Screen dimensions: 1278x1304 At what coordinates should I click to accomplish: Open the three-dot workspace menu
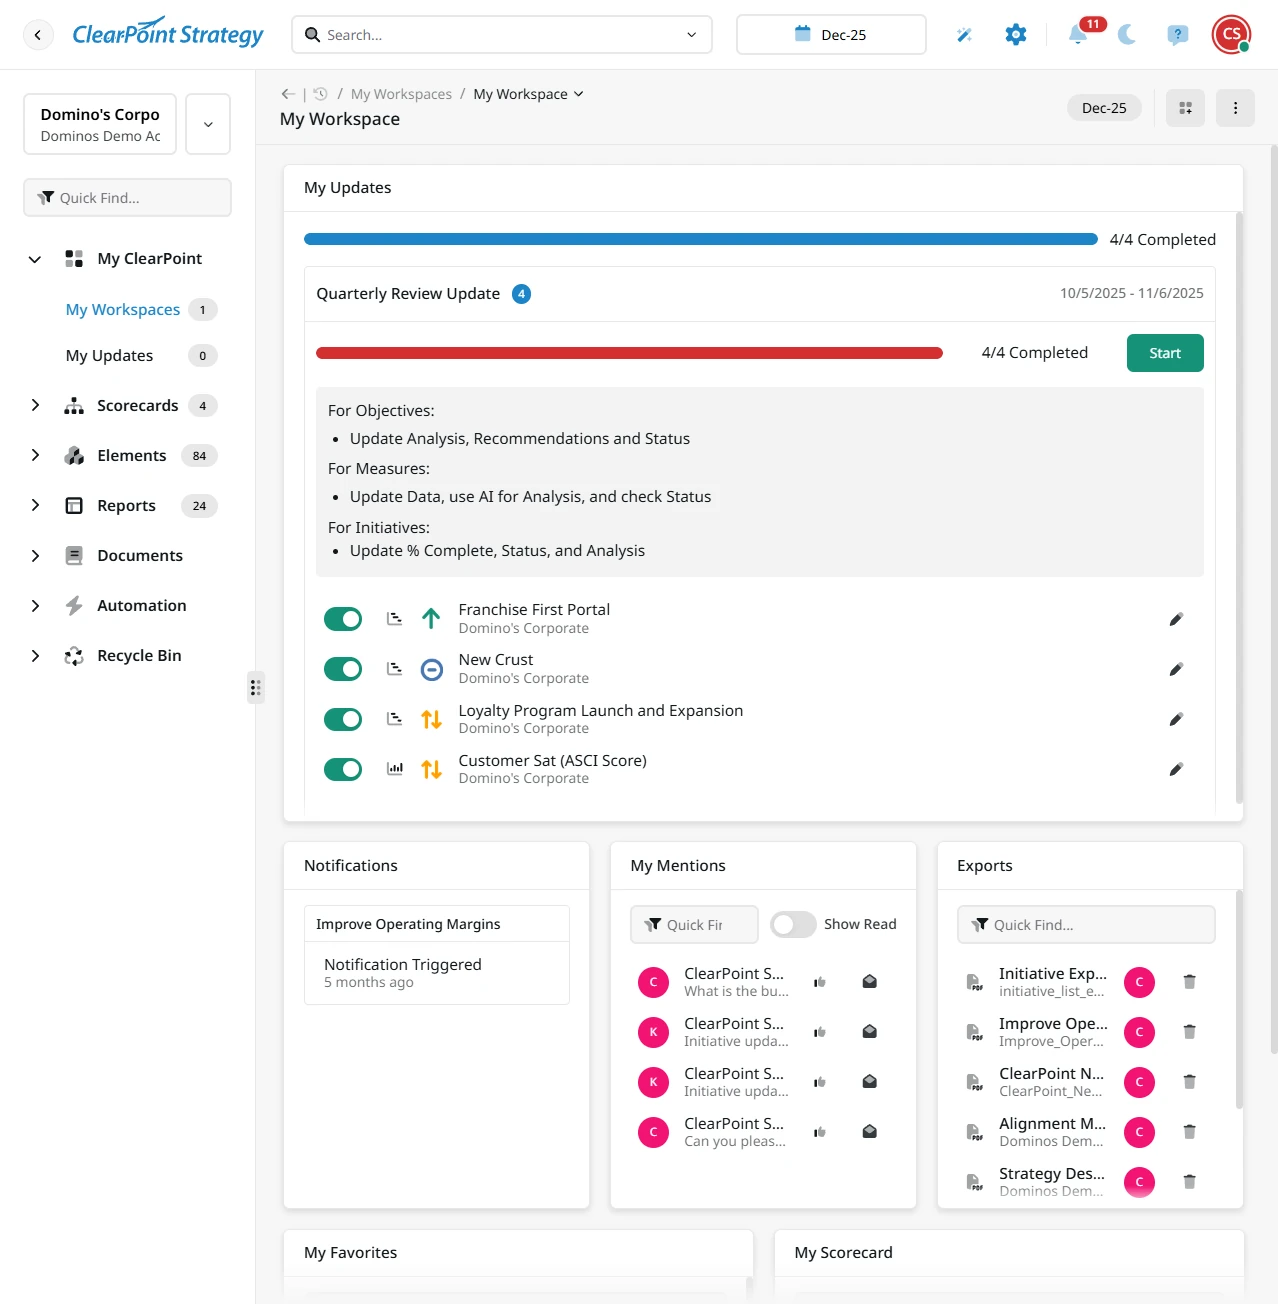point(1235,108)
